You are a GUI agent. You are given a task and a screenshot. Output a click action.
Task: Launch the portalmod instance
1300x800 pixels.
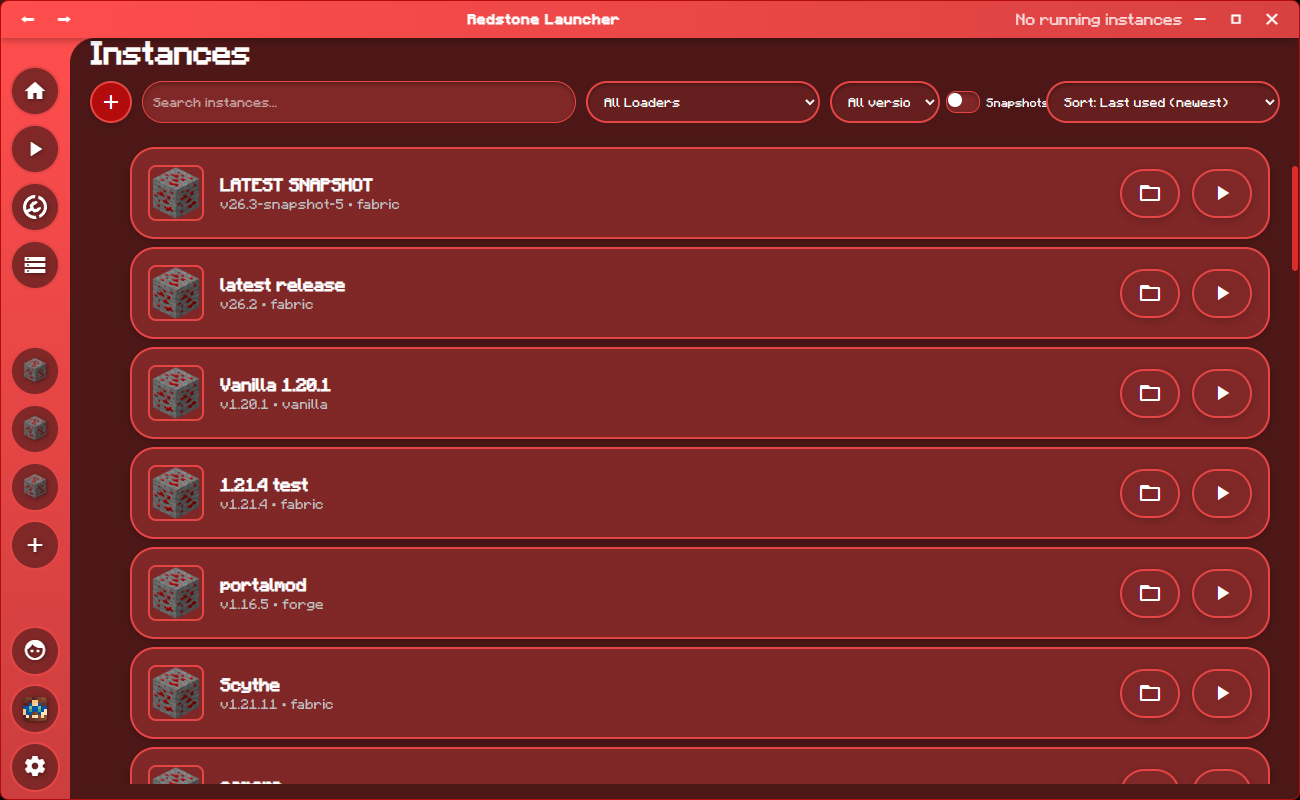tap(1222, 593)
